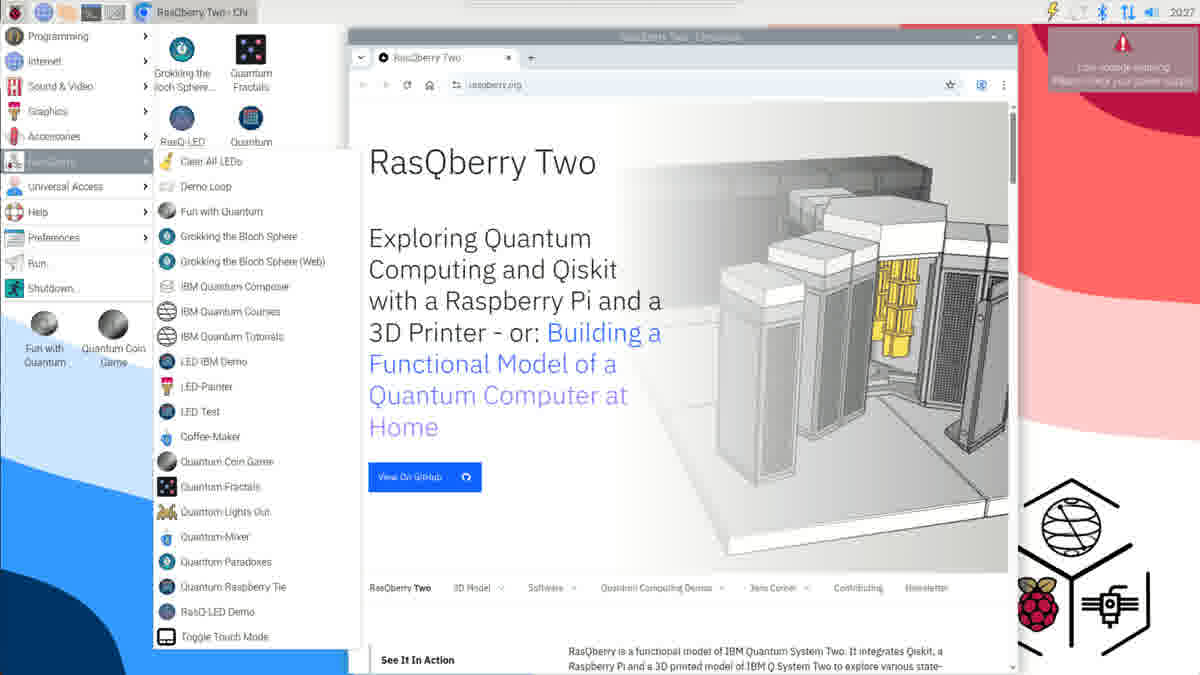The height and width of the screenshot is (675, 1200).
Task: Select RasQ-LED Demo menu entry
Action: tap(257, 611)
